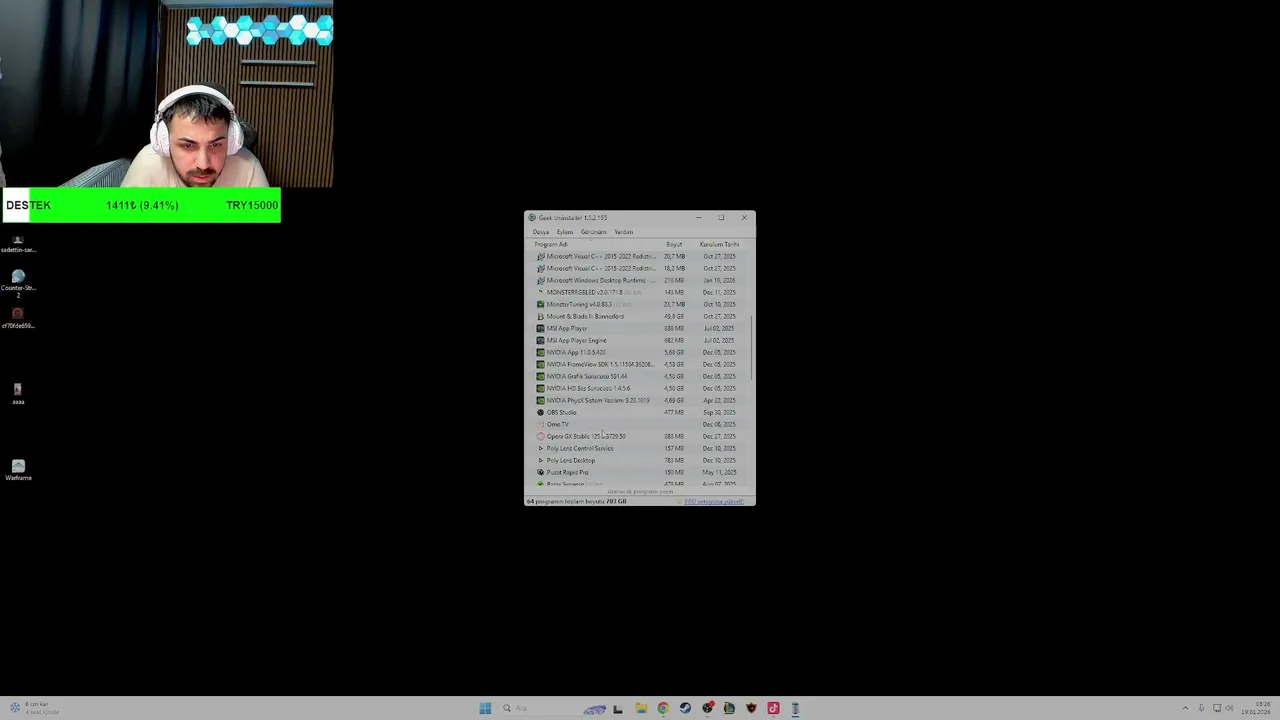
Task: Select the 20,7 MB Visual C++ row
Action: [x=640, y=256]
